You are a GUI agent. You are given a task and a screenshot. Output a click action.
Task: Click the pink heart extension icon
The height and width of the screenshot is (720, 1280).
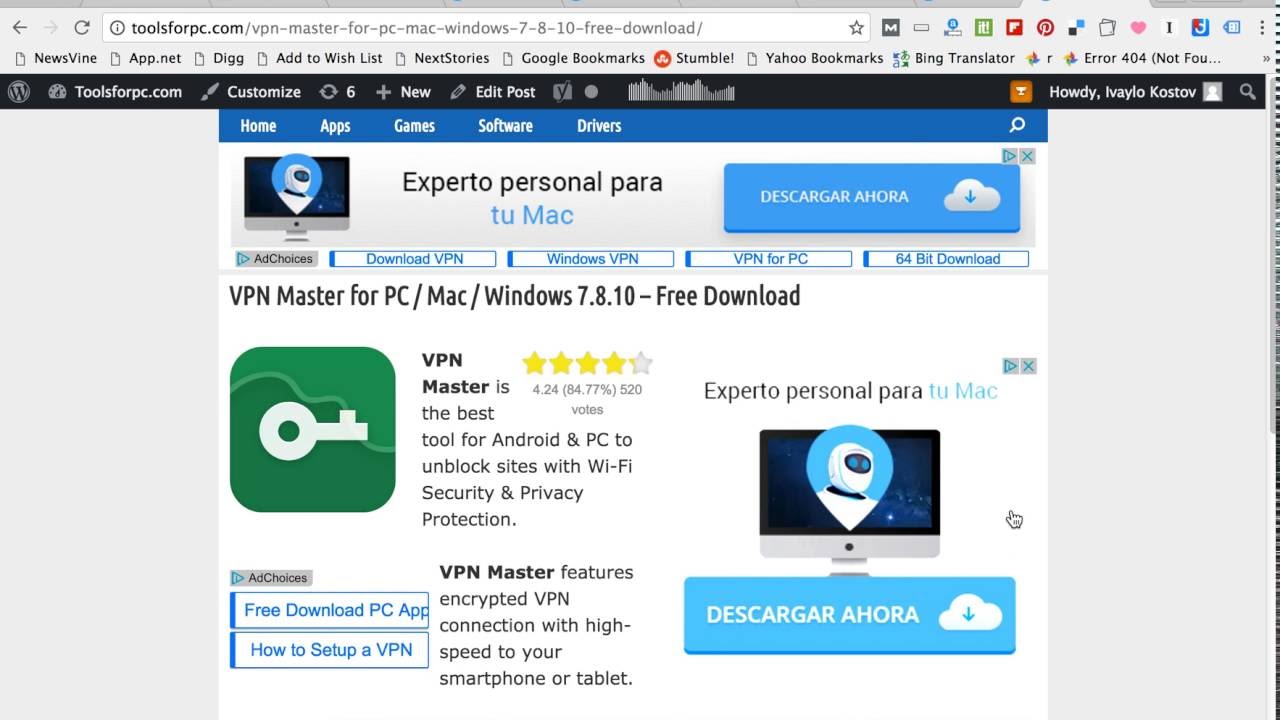coord(1138,28)
